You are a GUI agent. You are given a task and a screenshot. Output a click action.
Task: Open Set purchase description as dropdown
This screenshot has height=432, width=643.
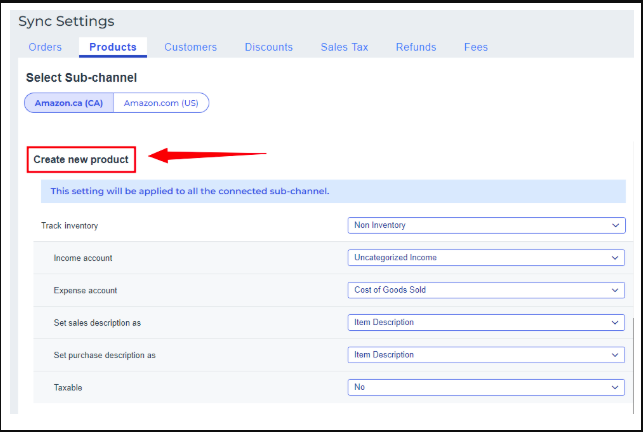(487, 354)
